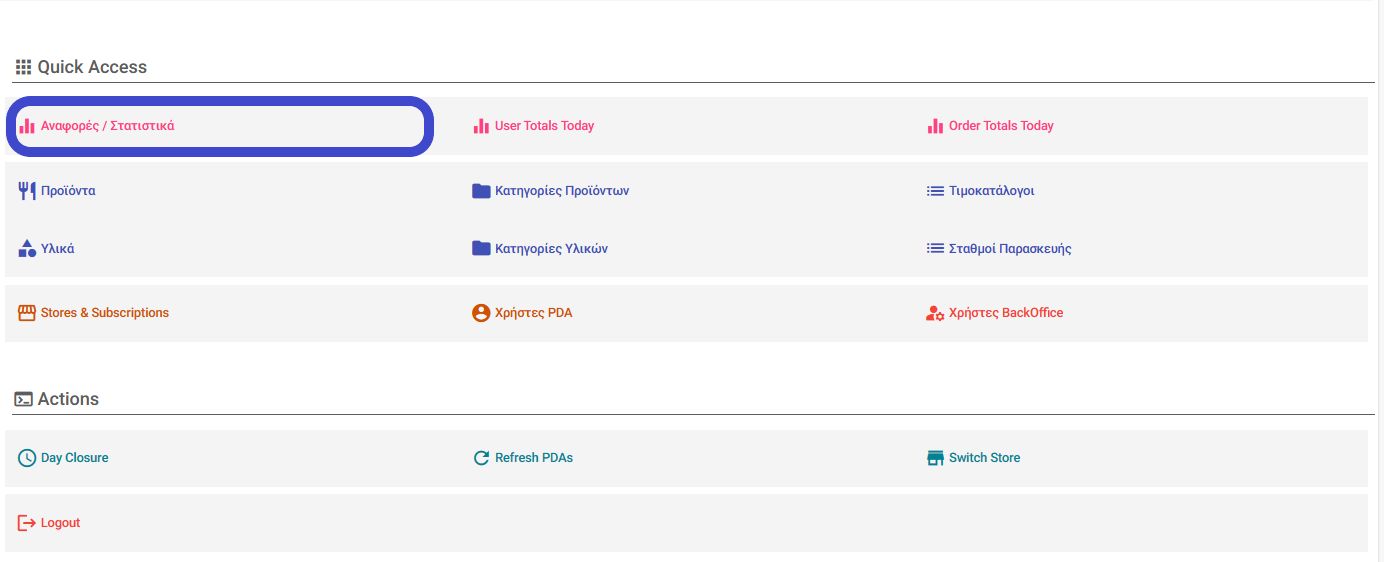
Task: Click the list icon beside Τιμοκατάλογοι
Action: point(935,191)
